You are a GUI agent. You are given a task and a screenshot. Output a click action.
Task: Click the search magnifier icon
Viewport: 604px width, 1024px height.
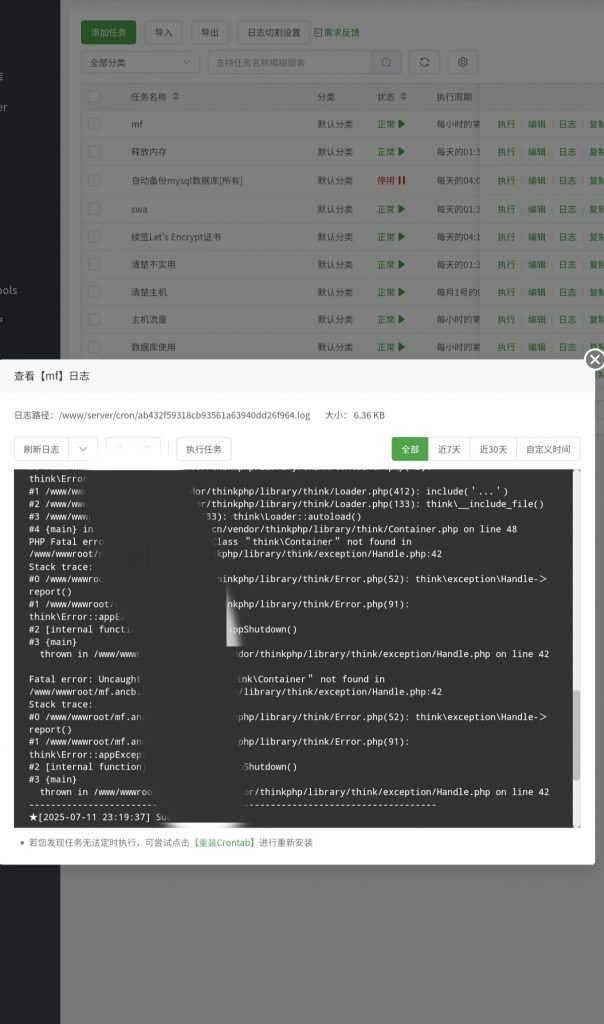pyautogui.click(x=387, y=62)
